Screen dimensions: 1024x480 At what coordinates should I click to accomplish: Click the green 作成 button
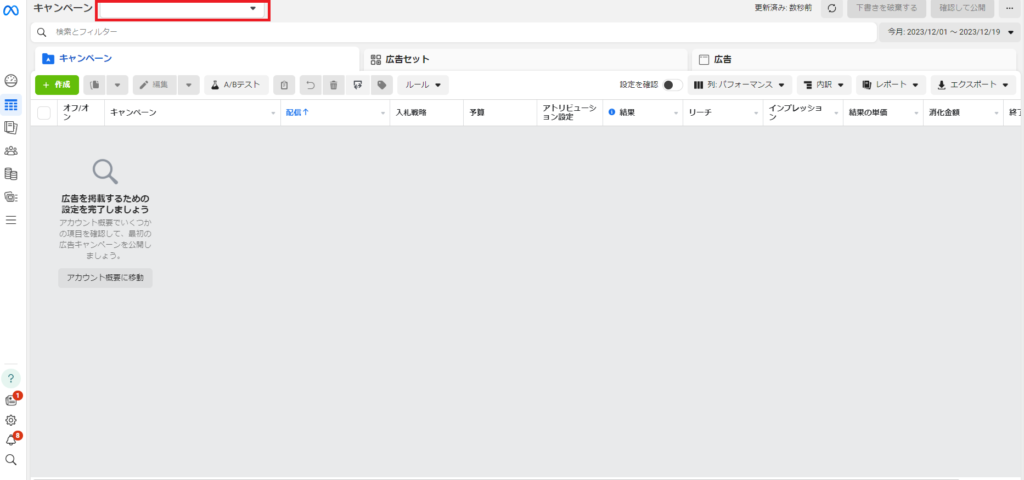click(57, 85)
